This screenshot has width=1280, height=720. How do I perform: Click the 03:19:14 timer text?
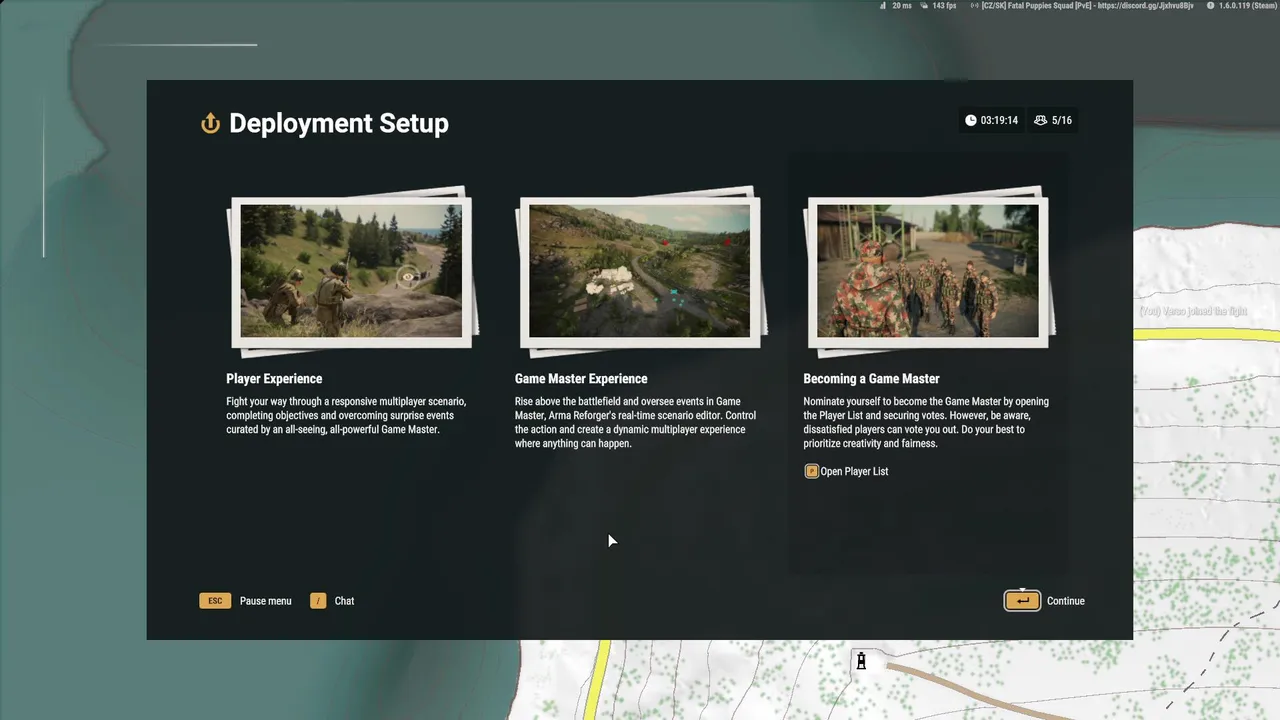click(999, 120)
